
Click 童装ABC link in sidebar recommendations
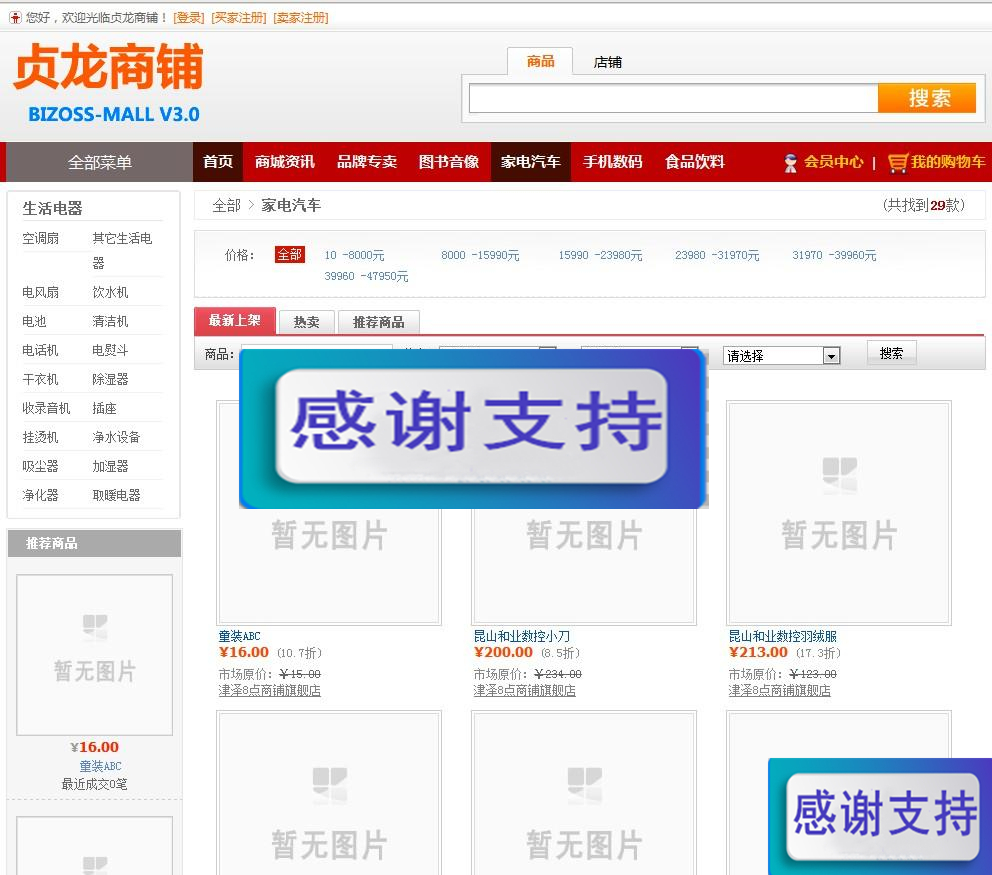coord(100,766)
